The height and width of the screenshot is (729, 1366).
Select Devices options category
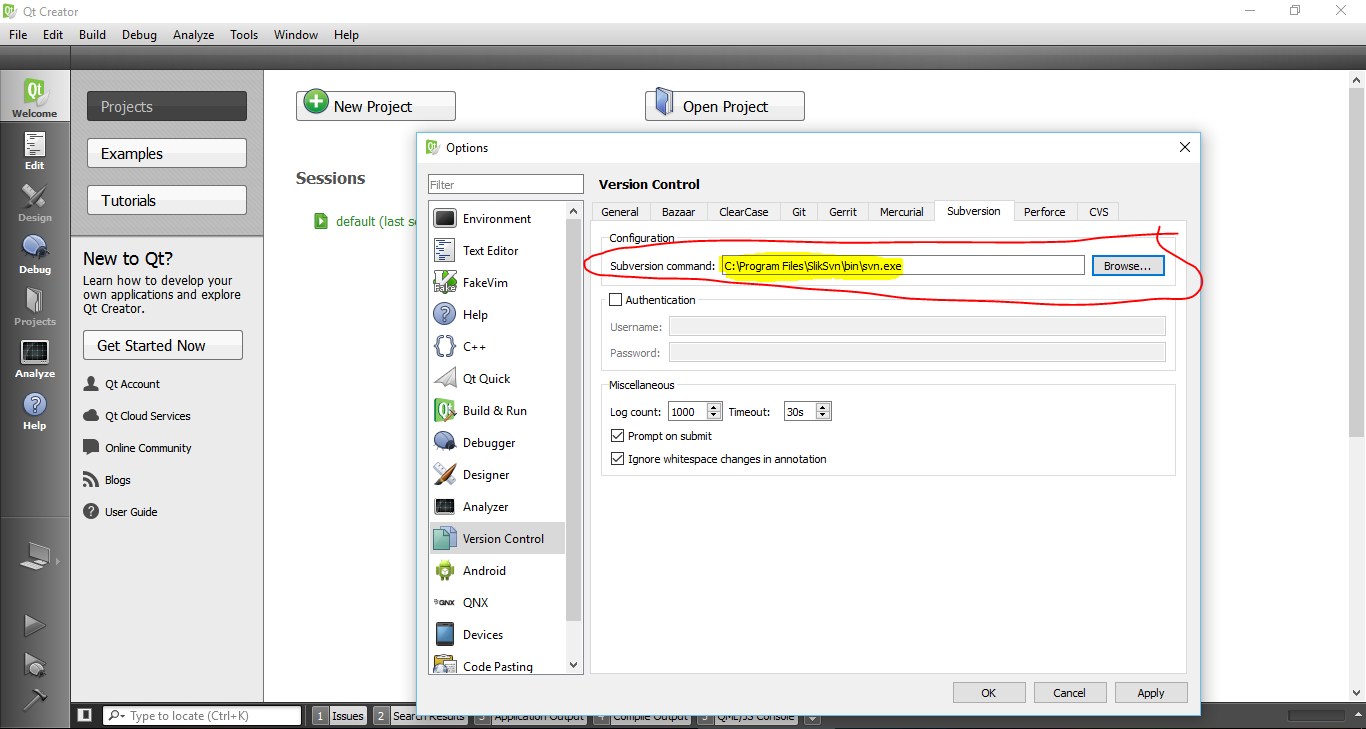tap(497, 635)
